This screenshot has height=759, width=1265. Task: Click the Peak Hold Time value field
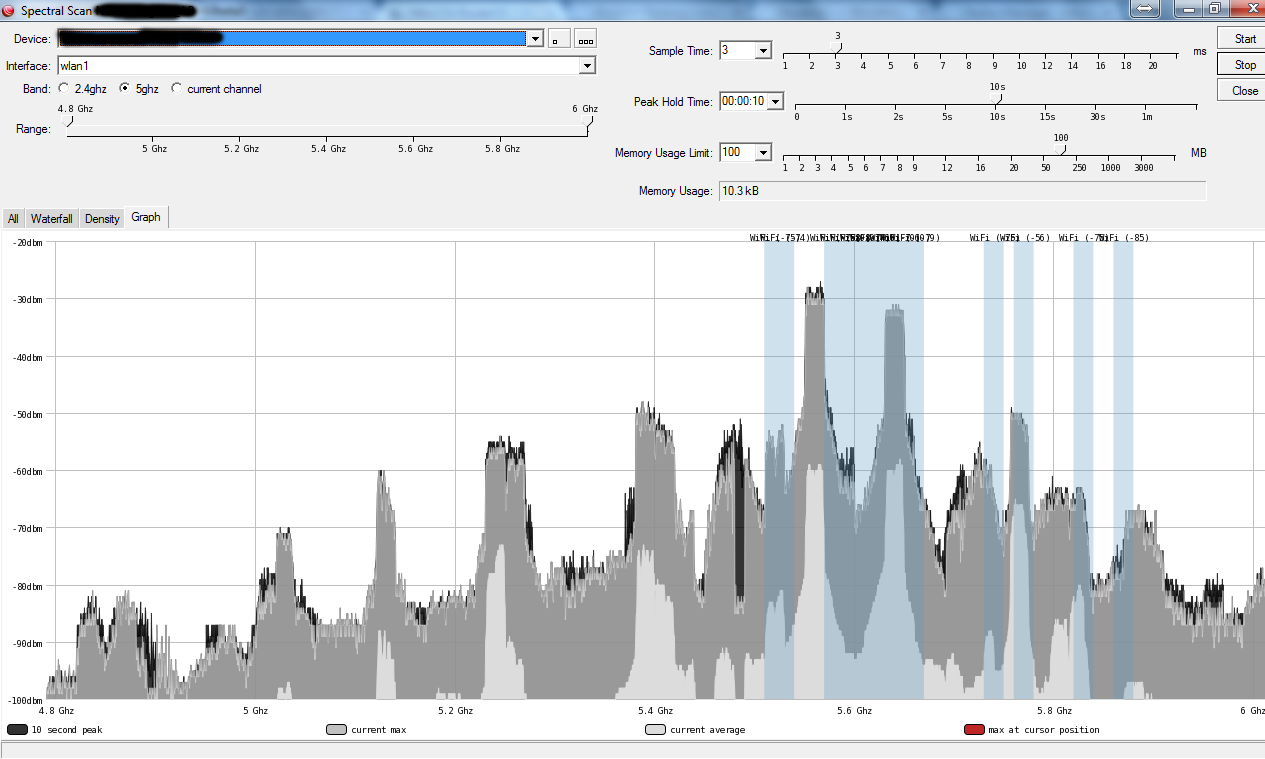click(x=743, y=101)
